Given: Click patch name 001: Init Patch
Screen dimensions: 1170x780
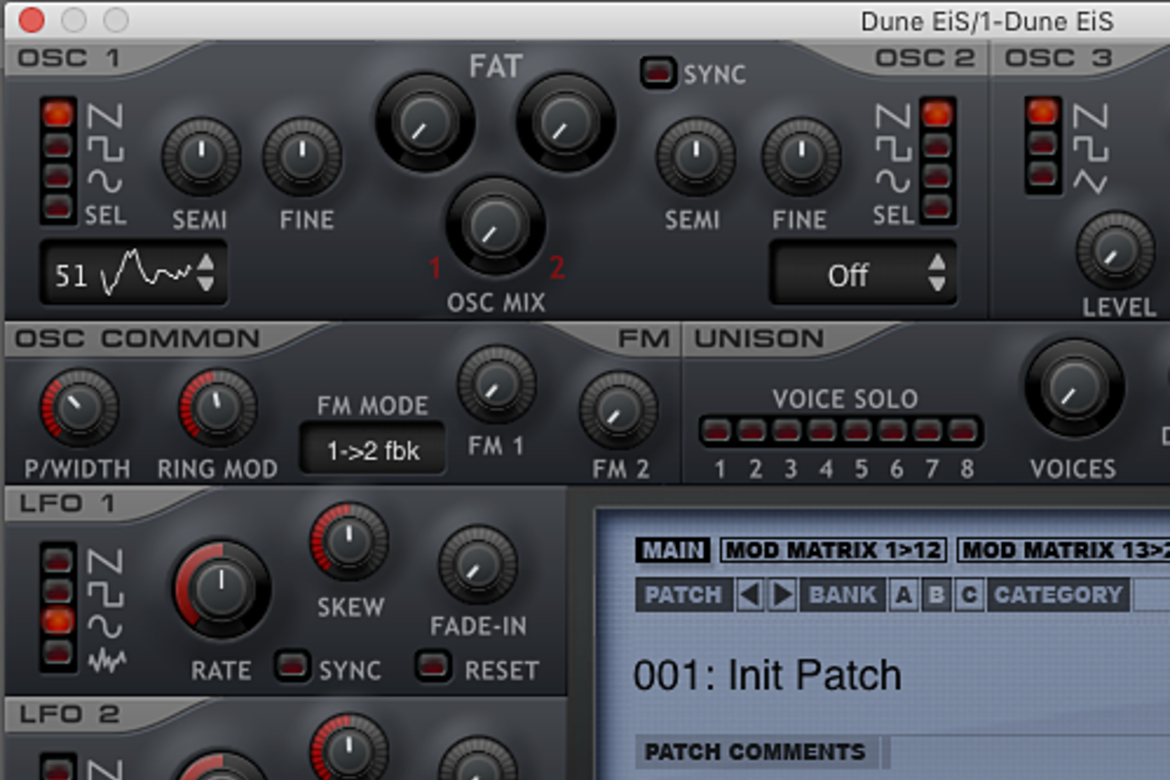Looking at the screenshot, I should click(767, 675).
